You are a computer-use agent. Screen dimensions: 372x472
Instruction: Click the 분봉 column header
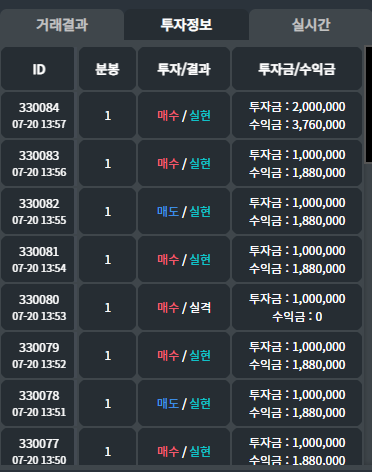pyautogui.click(x=107, y=69)
